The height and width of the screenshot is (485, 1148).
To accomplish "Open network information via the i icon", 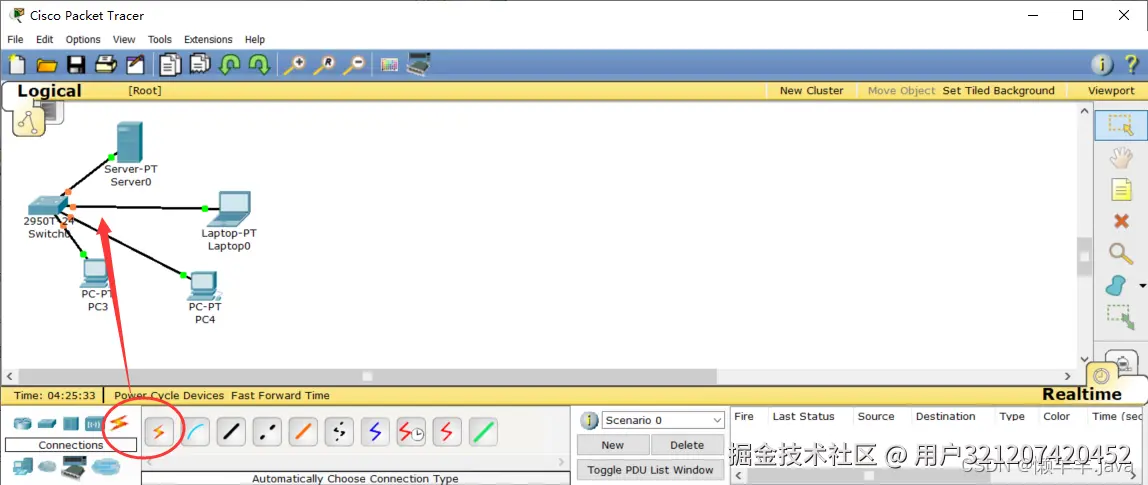I will point(1102,65).
